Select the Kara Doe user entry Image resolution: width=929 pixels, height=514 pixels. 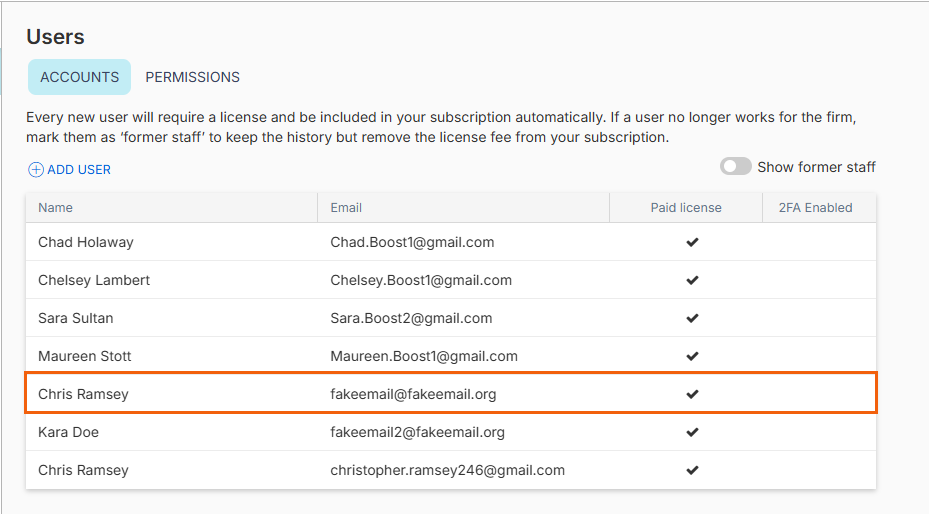point(451,432)
